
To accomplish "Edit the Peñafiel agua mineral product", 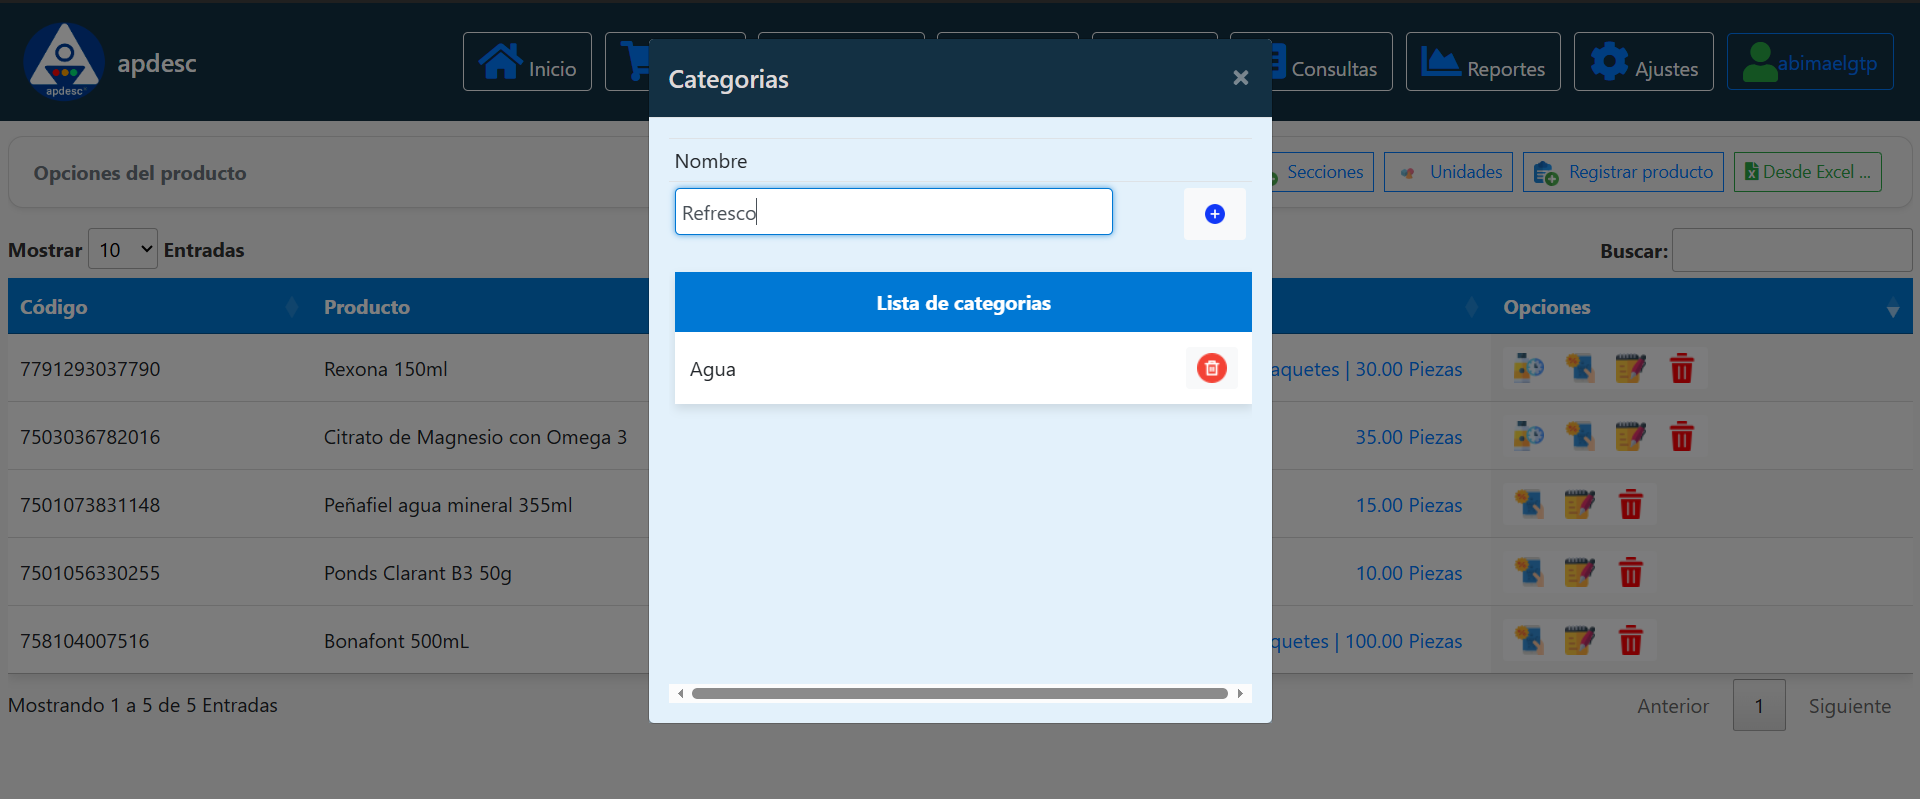I will tap(1579, 505).
